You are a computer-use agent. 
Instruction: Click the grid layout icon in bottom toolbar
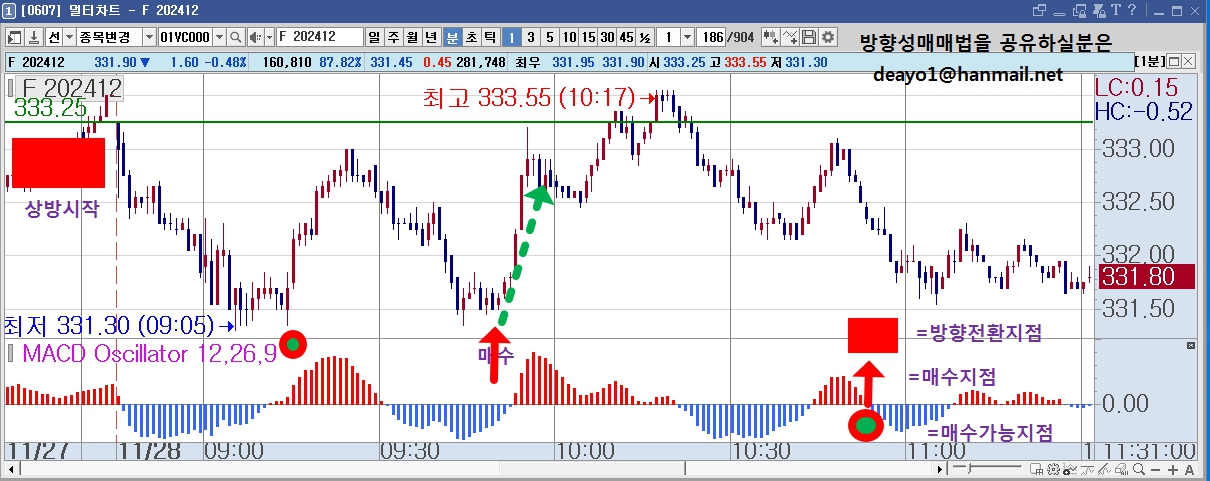pos(1036,470)
